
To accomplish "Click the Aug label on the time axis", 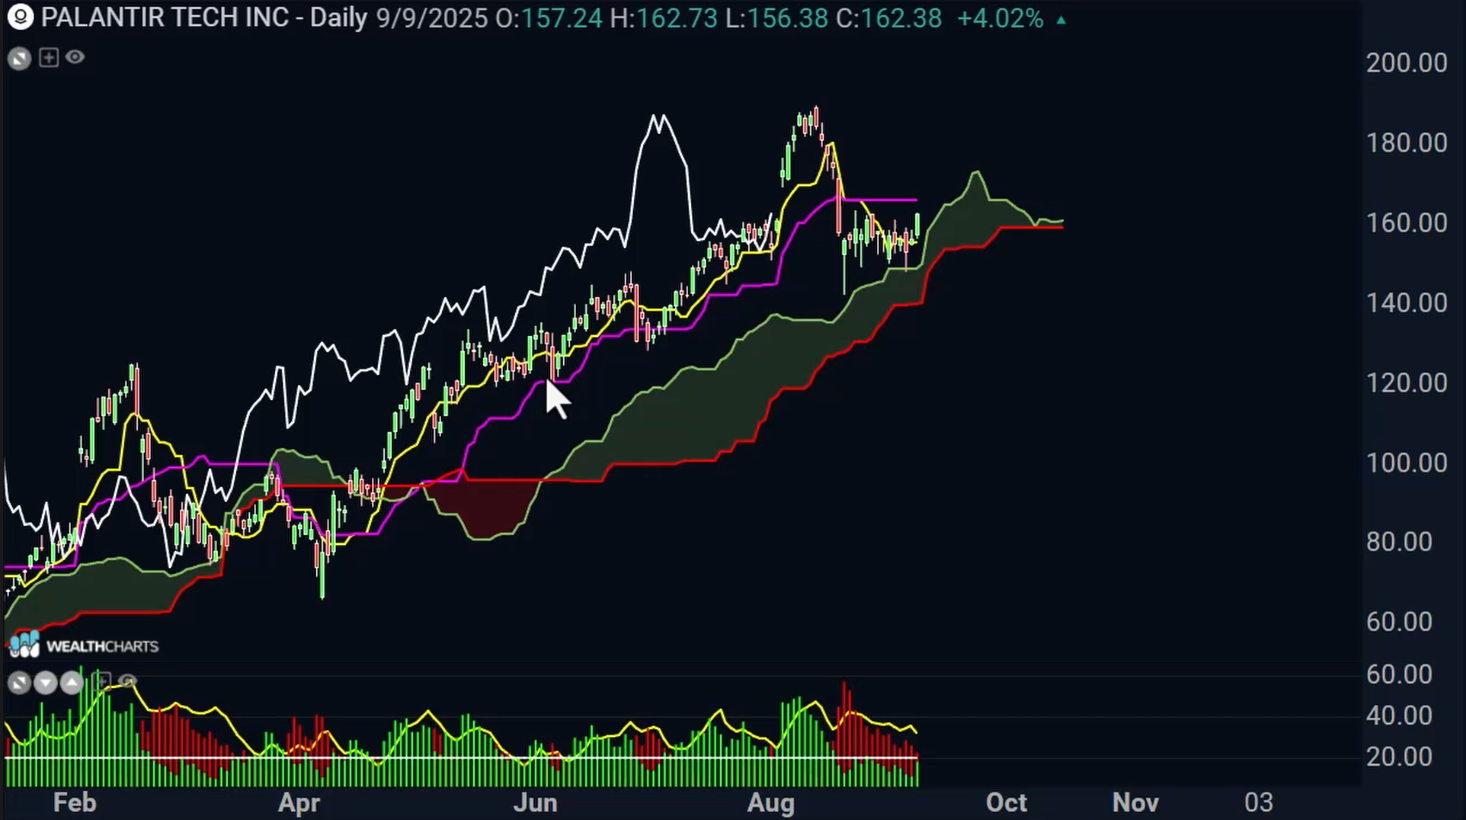I will (771, 802).
